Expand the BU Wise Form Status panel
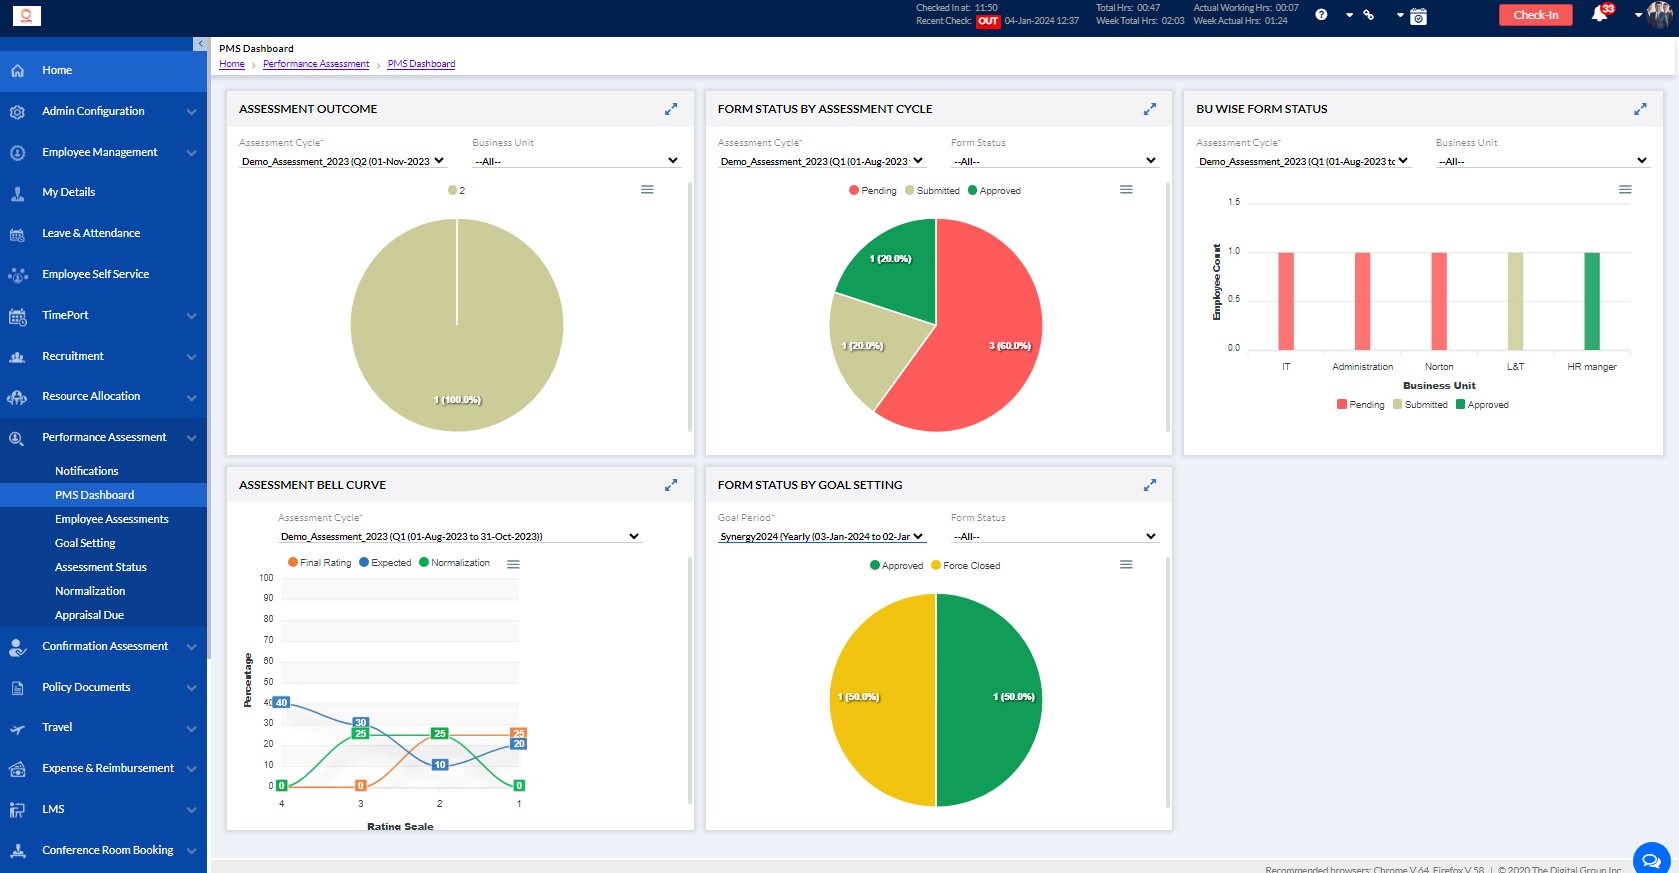This screenshot has height=873, width=1679. (x=1640, y=109)
